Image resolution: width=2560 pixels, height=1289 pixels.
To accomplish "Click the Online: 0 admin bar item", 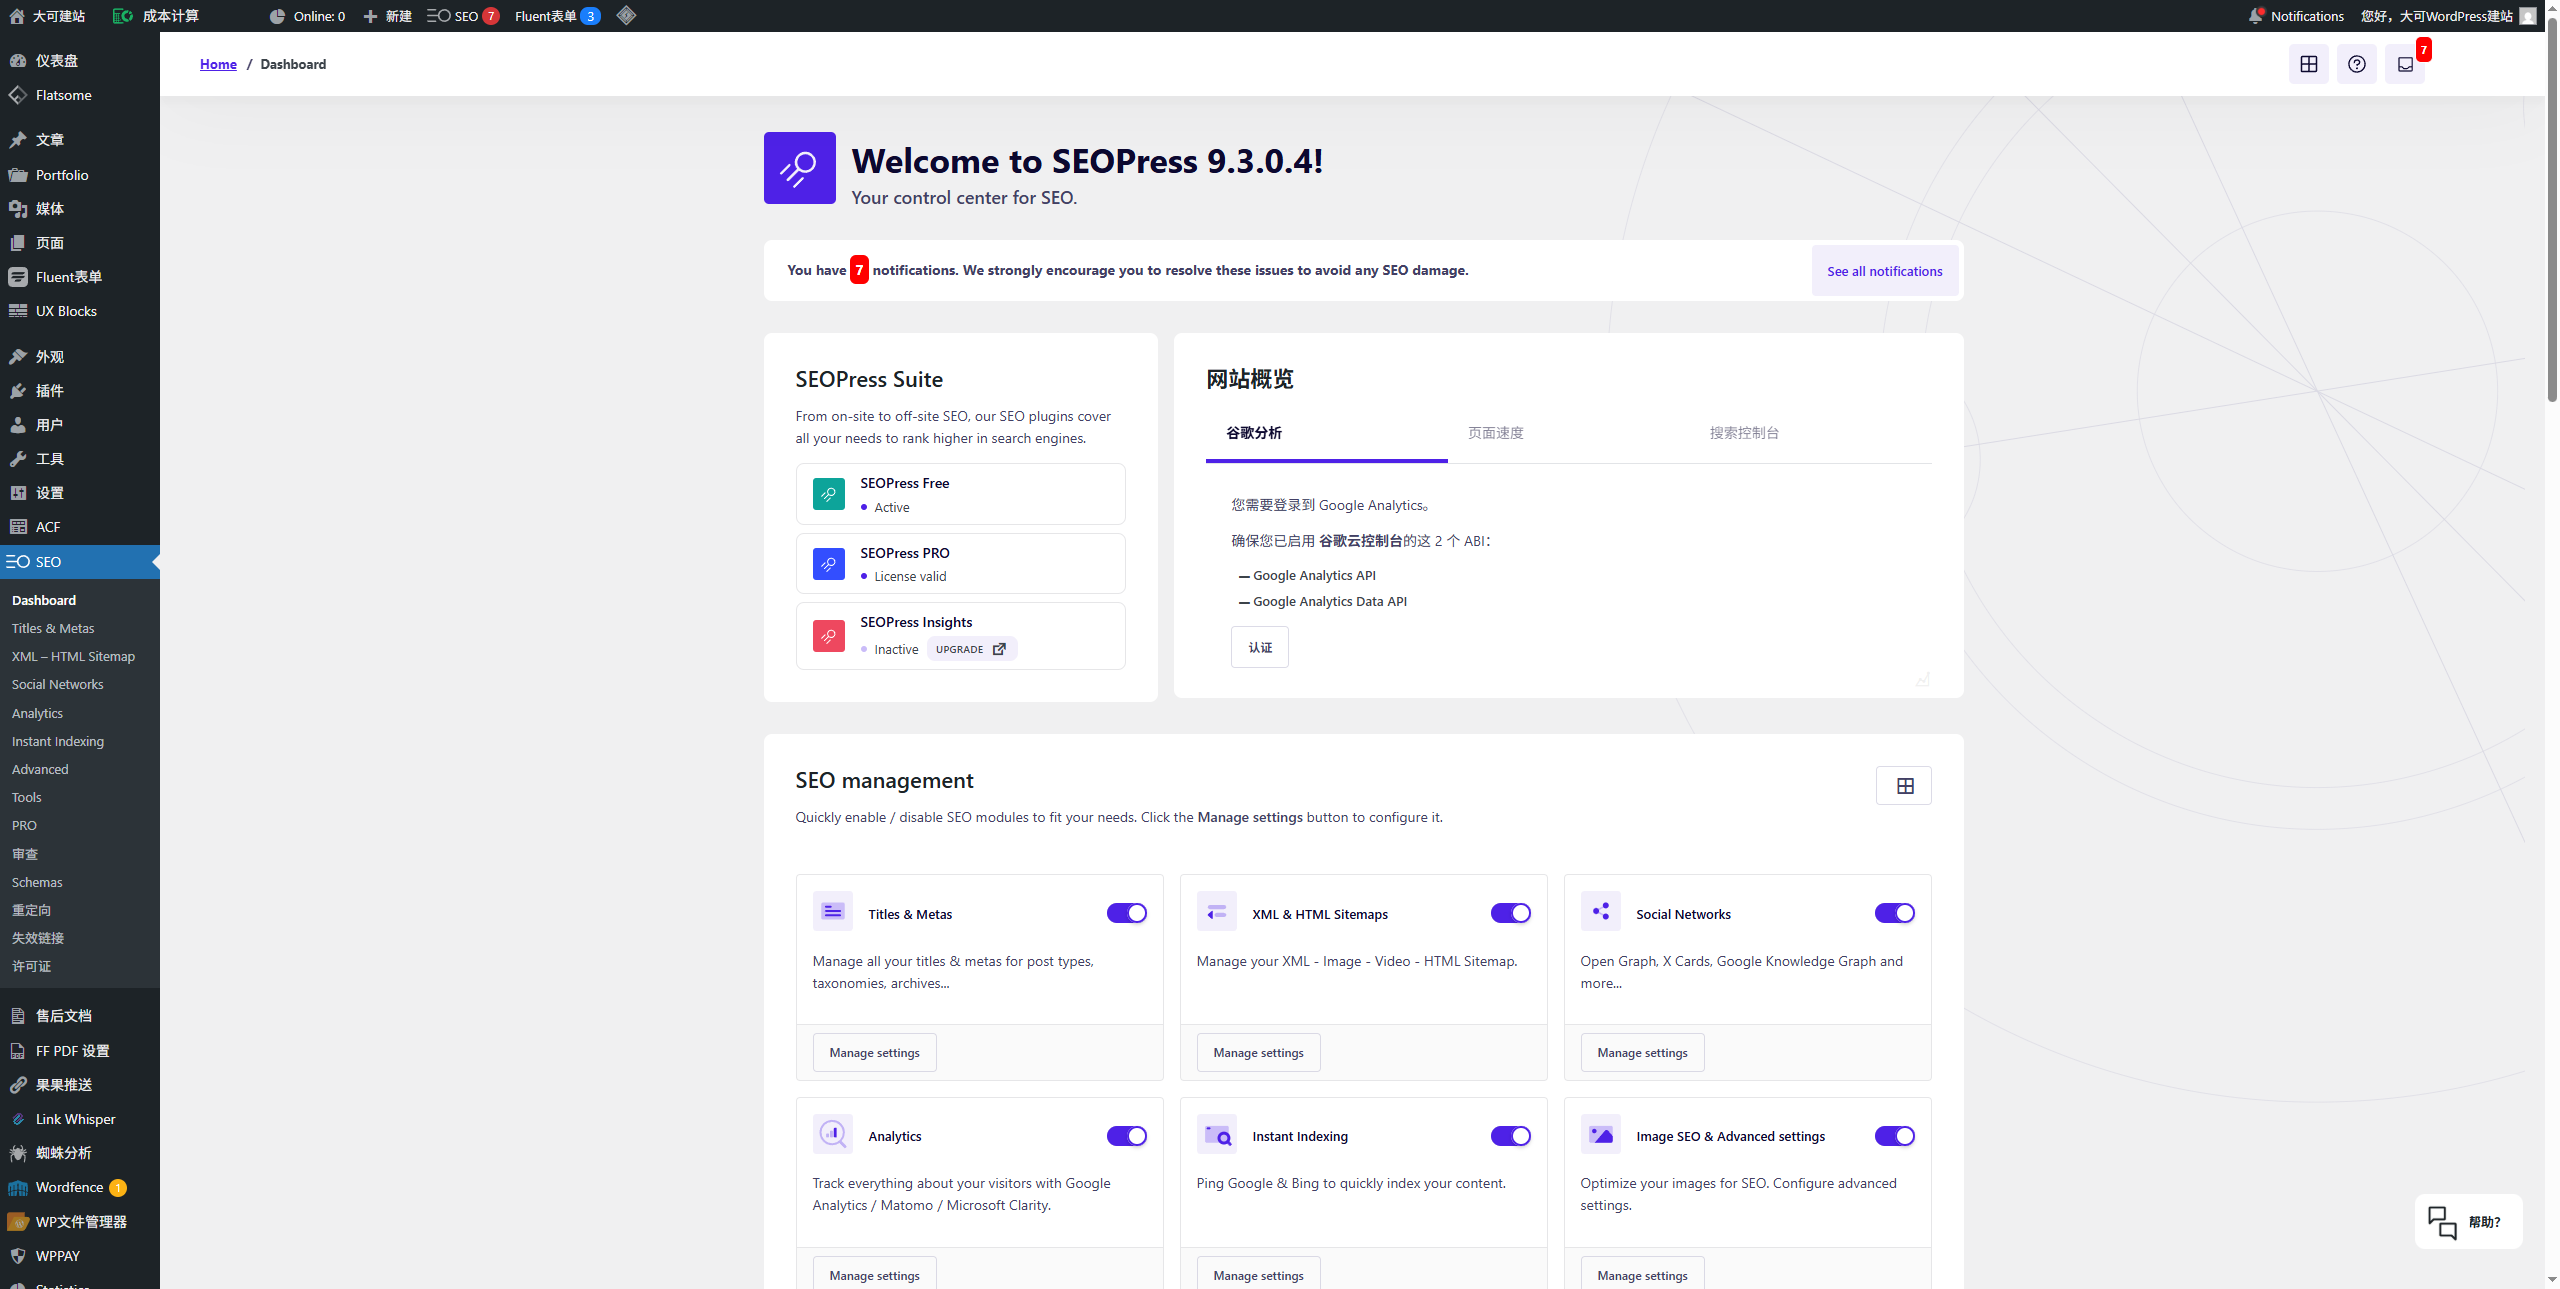I will coord(307,16).
